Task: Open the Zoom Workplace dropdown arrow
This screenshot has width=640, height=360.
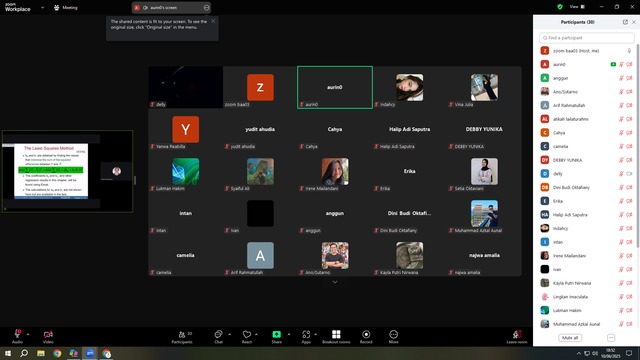Action: (42, 7)
